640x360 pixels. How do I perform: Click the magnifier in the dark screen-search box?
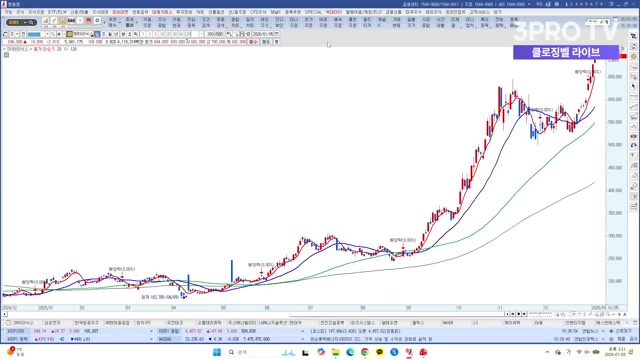[31, 22]
